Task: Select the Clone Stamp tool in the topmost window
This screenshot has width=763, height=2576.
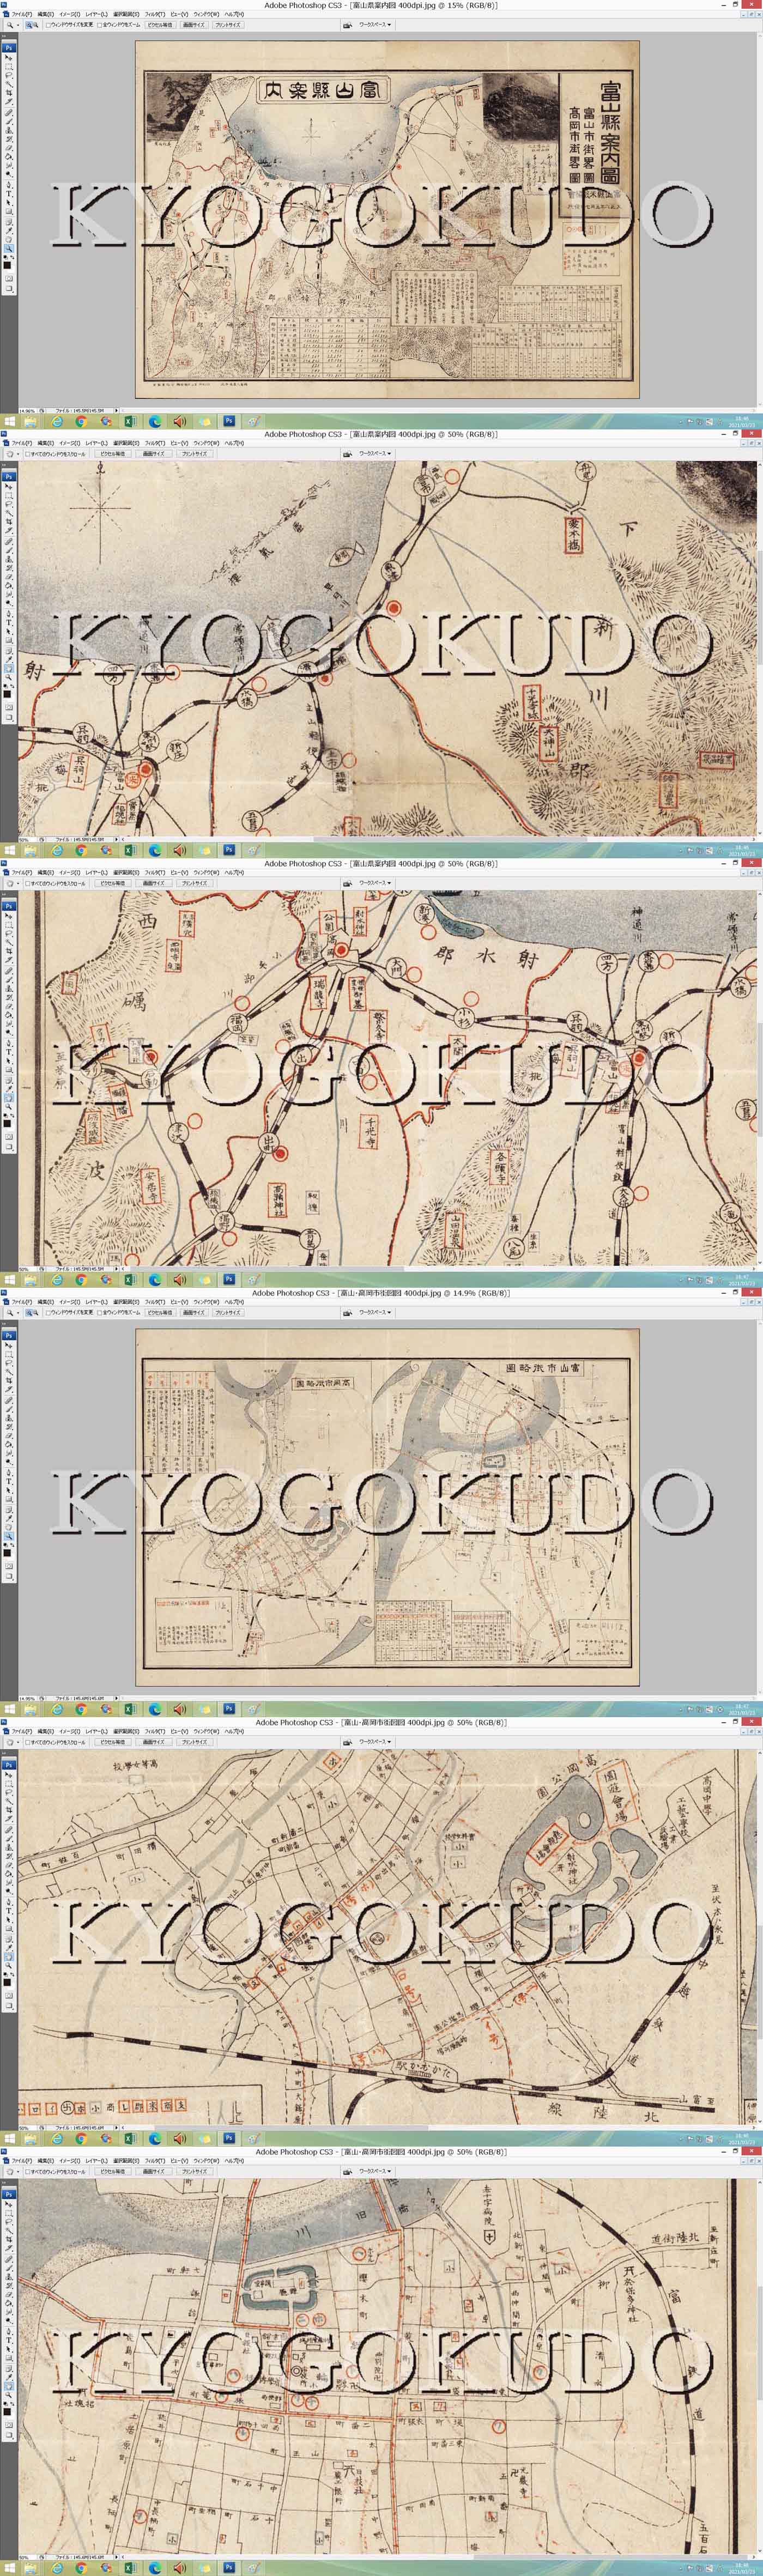Action: (x=9, y=130)
